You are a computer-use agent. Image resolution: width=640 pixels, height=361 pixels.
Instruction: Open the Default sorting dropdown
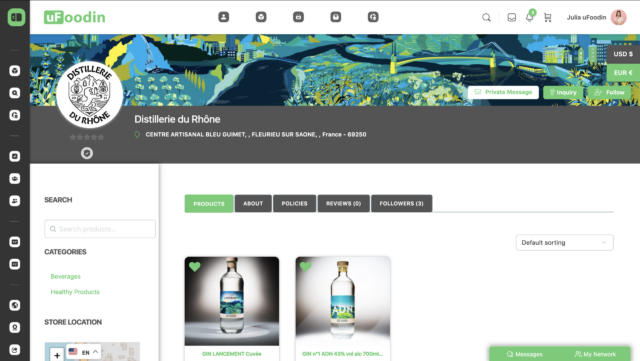point(564,243)
